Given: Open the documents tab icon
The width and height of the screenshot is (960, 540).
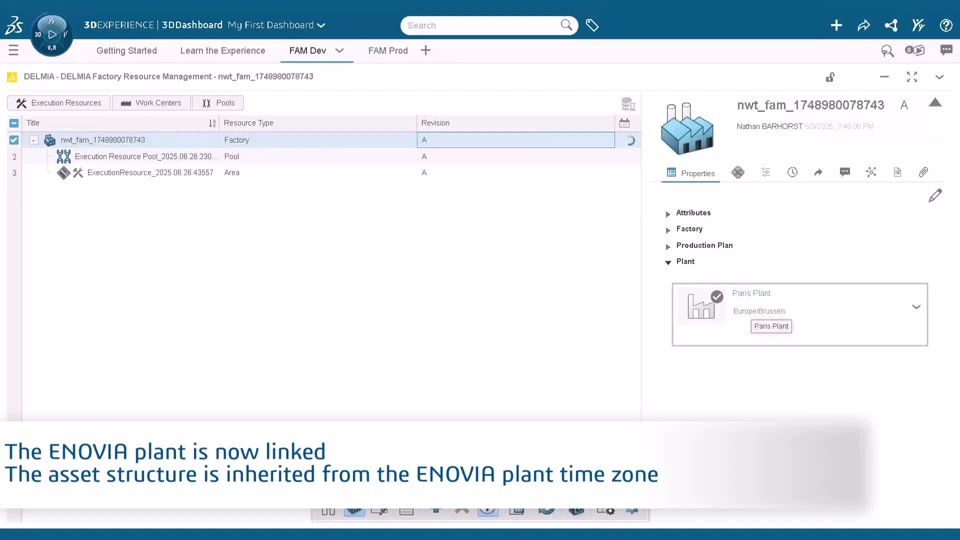Looking at the screenshot, I should click(897, 173).
